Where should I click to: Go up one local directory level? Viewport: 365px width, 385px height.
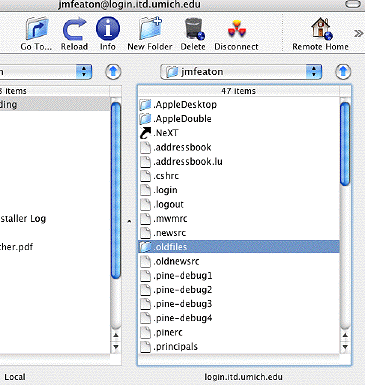coord(113,72)
